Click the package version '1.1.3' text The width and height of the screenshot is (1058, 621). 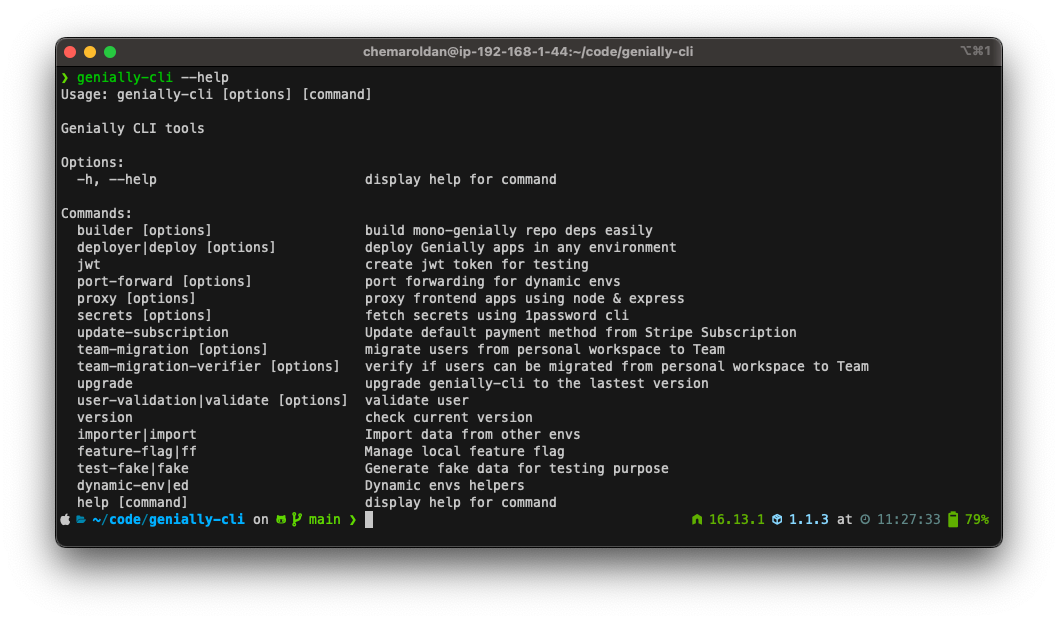point(808,520)
